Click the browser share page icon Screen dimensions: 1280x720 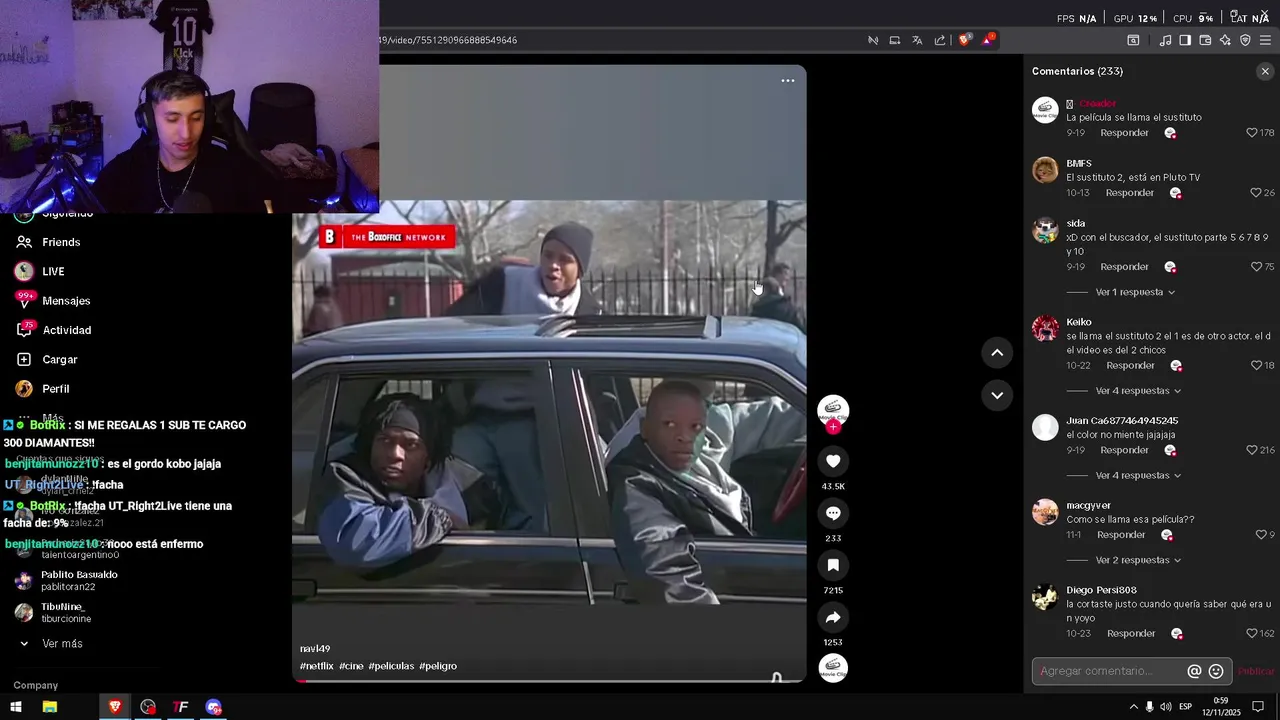click(940, 40)
